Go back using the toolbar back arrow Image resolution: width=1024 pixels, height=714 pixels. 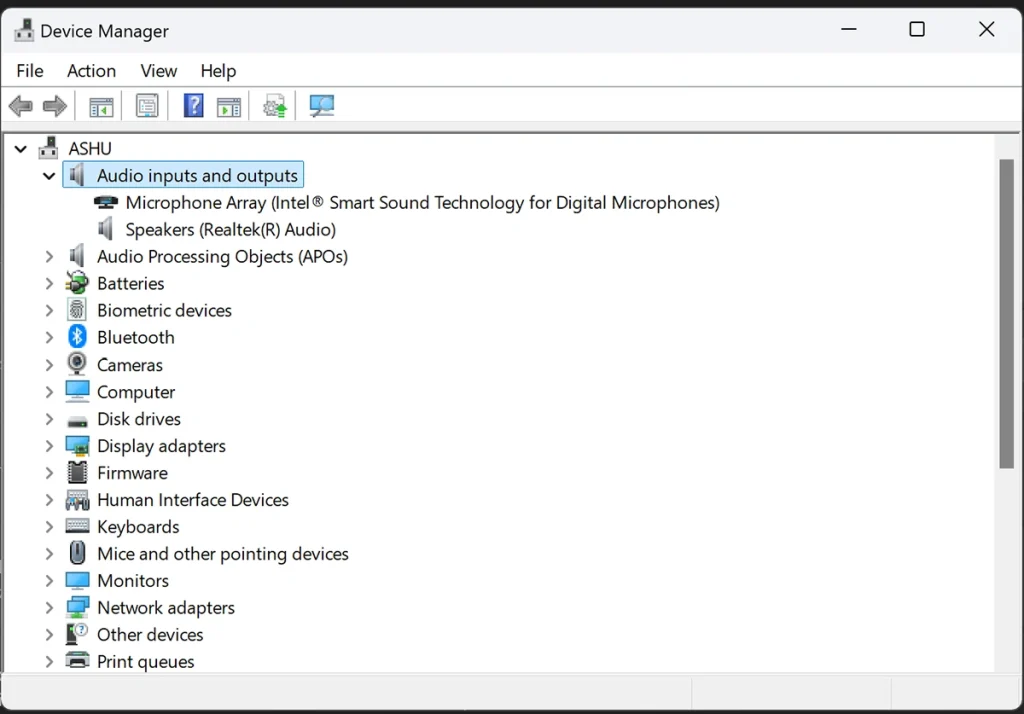(21, 106)
